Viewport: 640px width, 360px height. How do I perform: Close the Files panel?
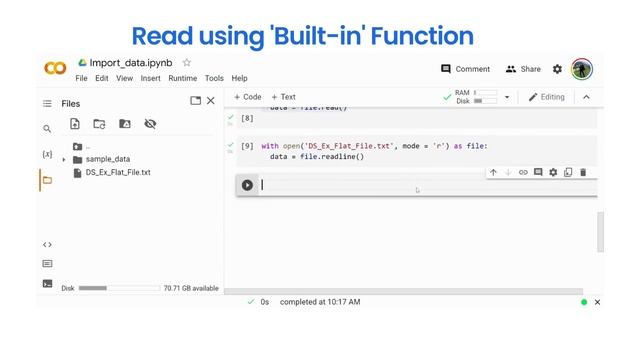(x=211, y=100)
